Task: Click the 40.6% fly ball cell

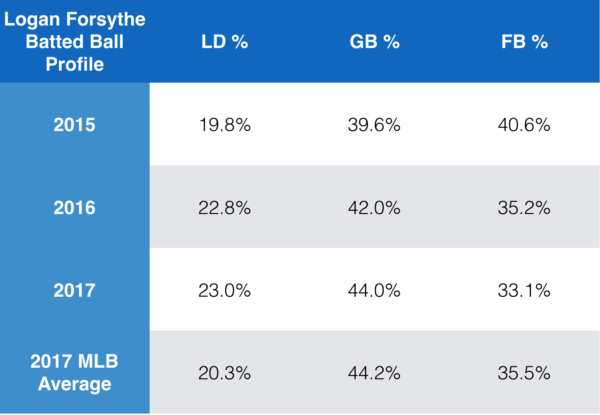Action: 523,125
